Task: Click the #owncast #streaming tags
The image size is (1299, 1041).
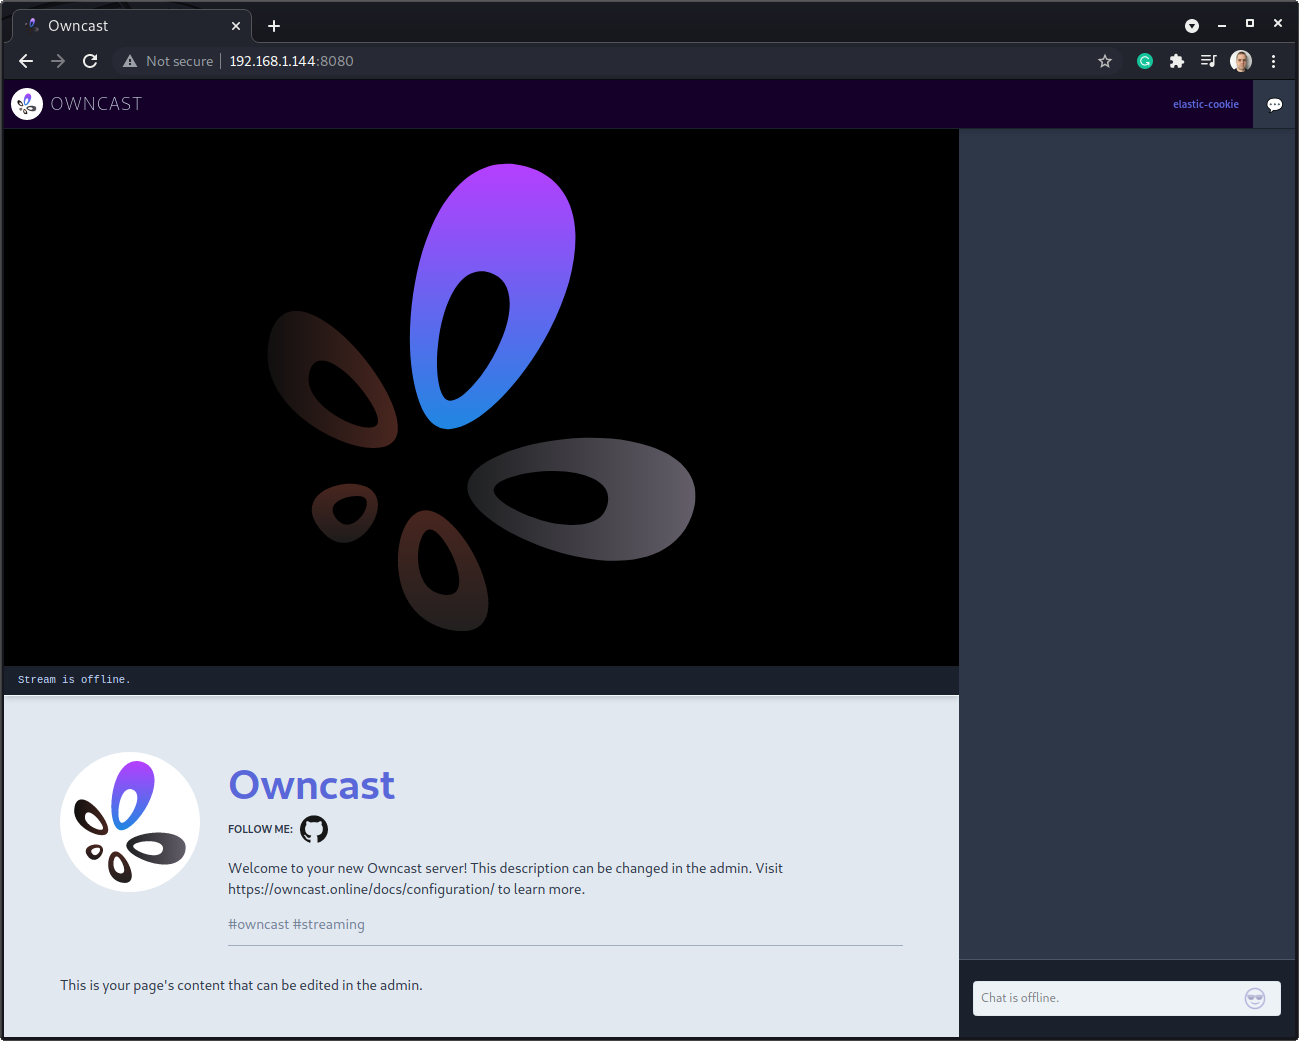Action: tap(296, 924)
